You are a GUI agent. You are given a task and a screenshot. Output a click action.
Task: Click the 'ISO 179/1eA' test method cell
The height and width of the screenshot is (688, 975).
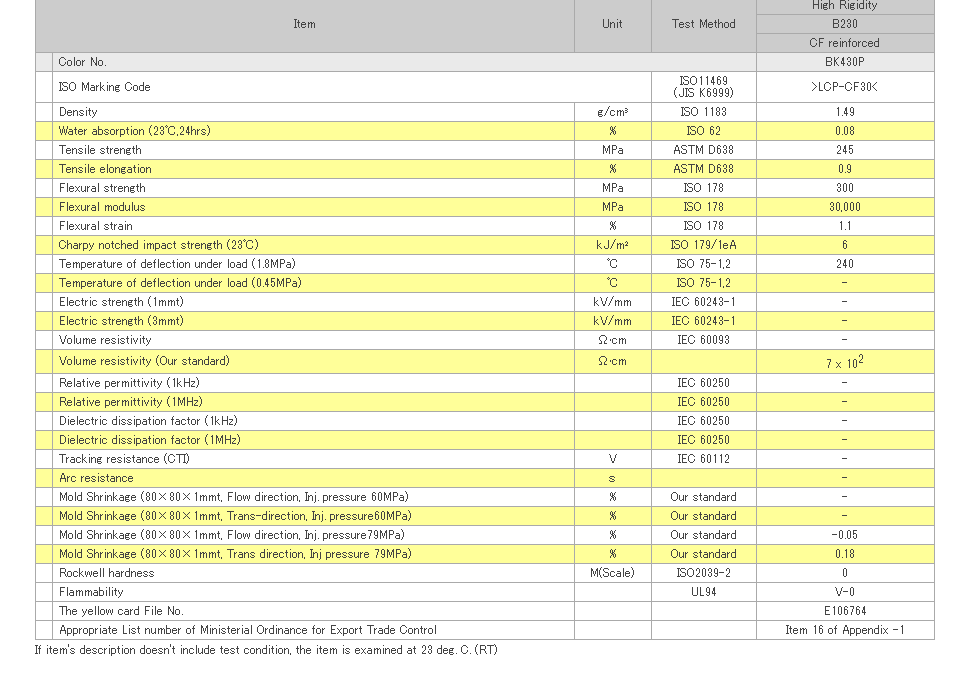click(x=703, y=245)
